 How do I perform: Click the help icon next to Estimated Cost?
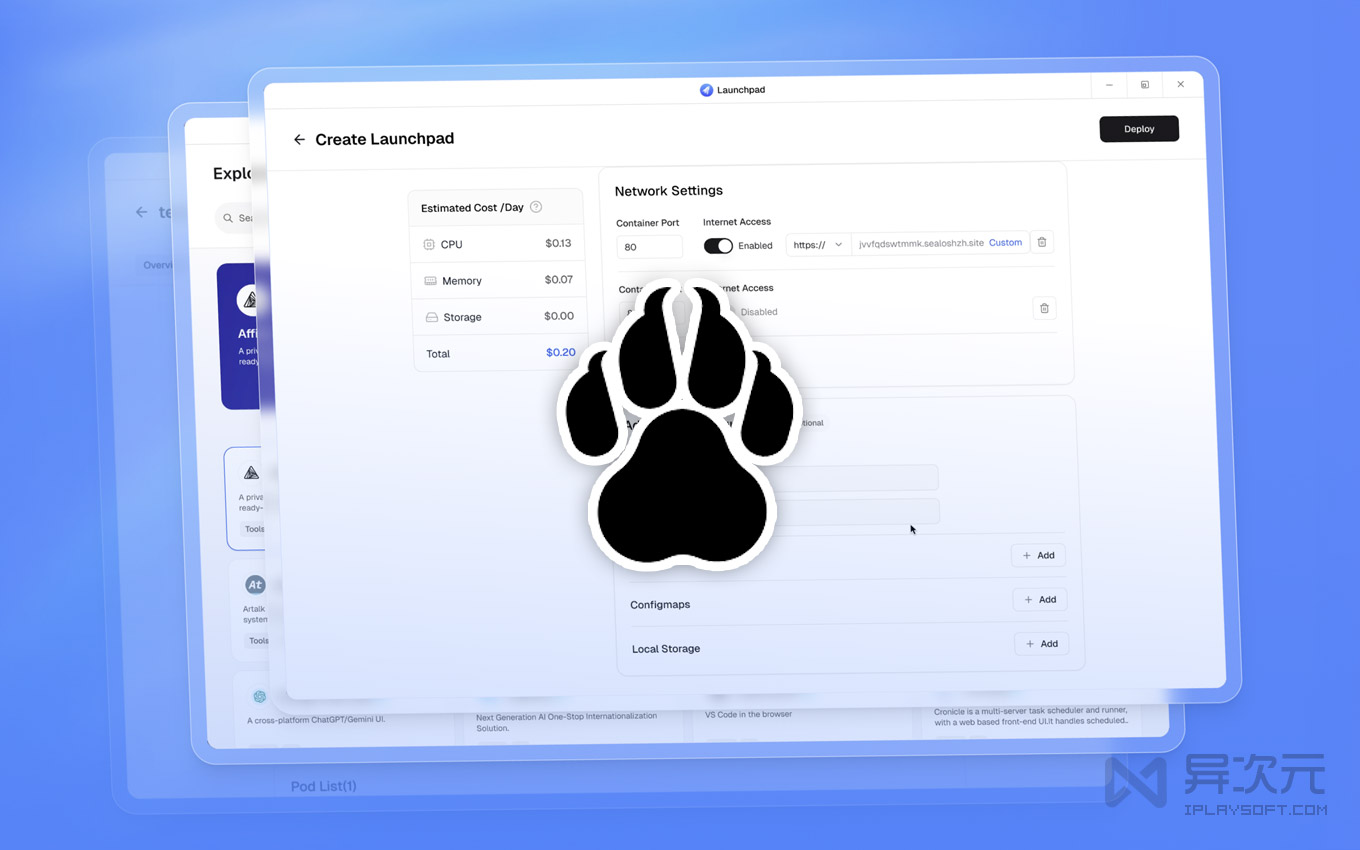536,207
